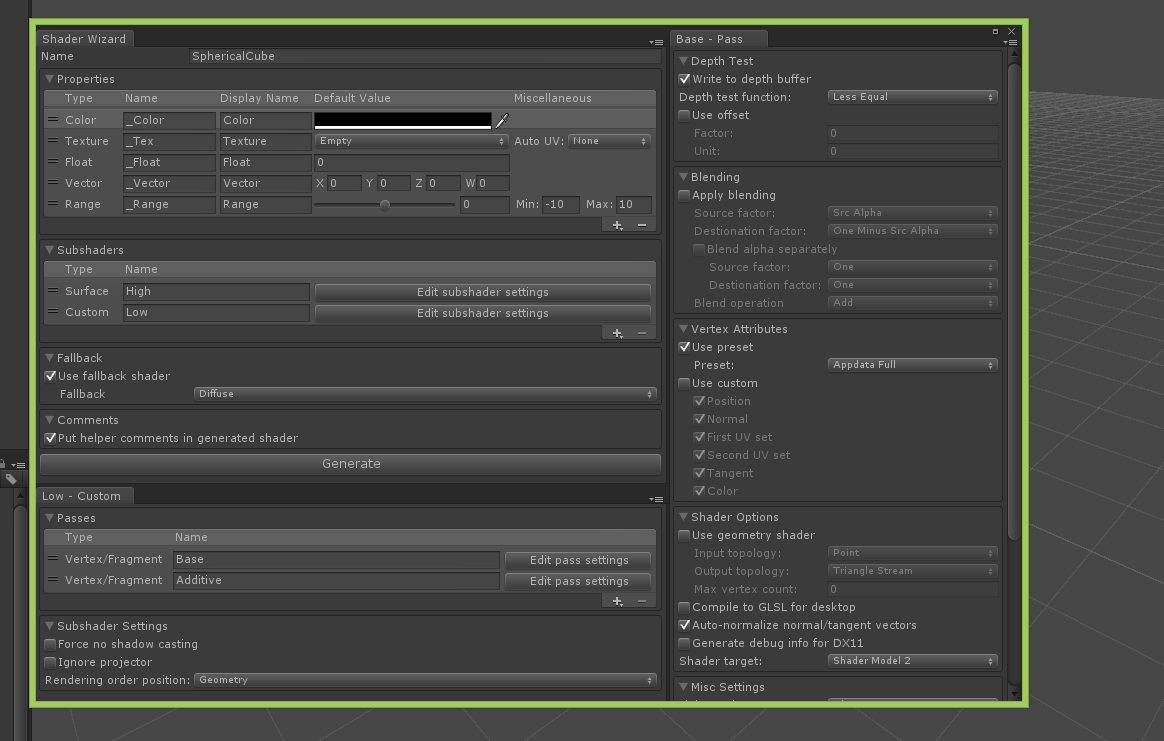Collapse the Subshaders section
The width and height of the screenshot is (1164, 741).
50,249
